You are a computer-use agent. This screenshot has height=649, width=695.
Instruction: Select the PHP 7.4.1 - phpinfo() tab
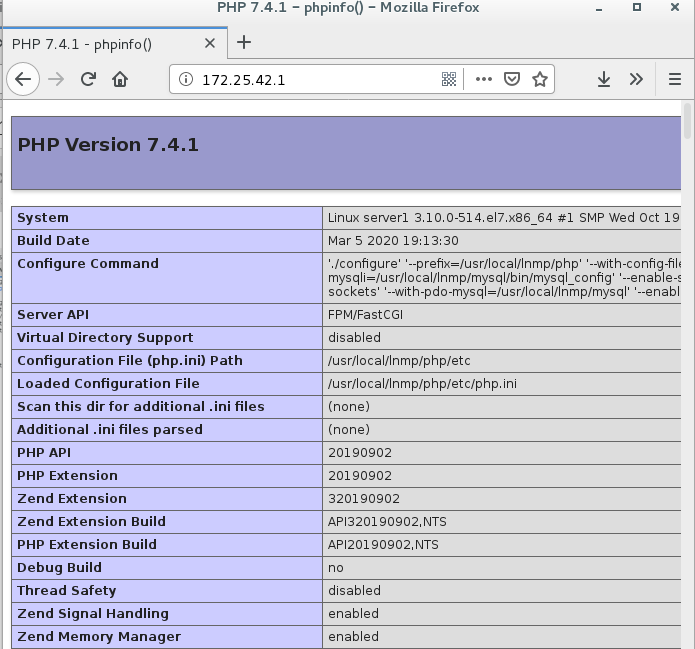[x=114, y=43]
